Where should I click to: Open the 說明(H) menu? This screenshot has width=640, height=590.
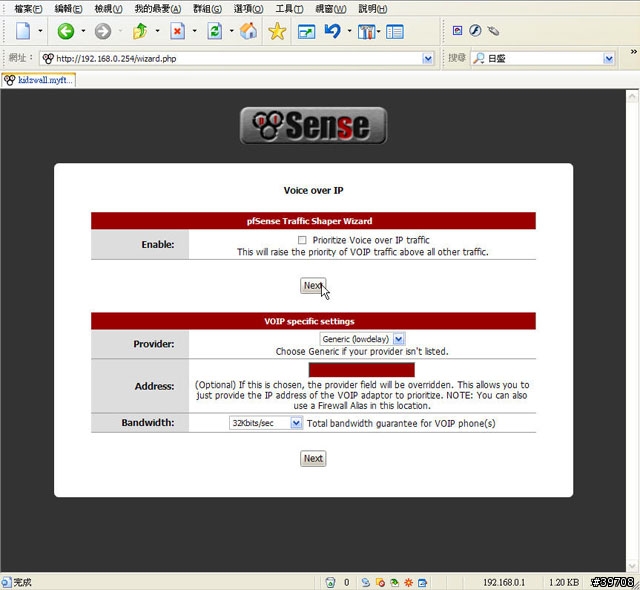(373, 9)
